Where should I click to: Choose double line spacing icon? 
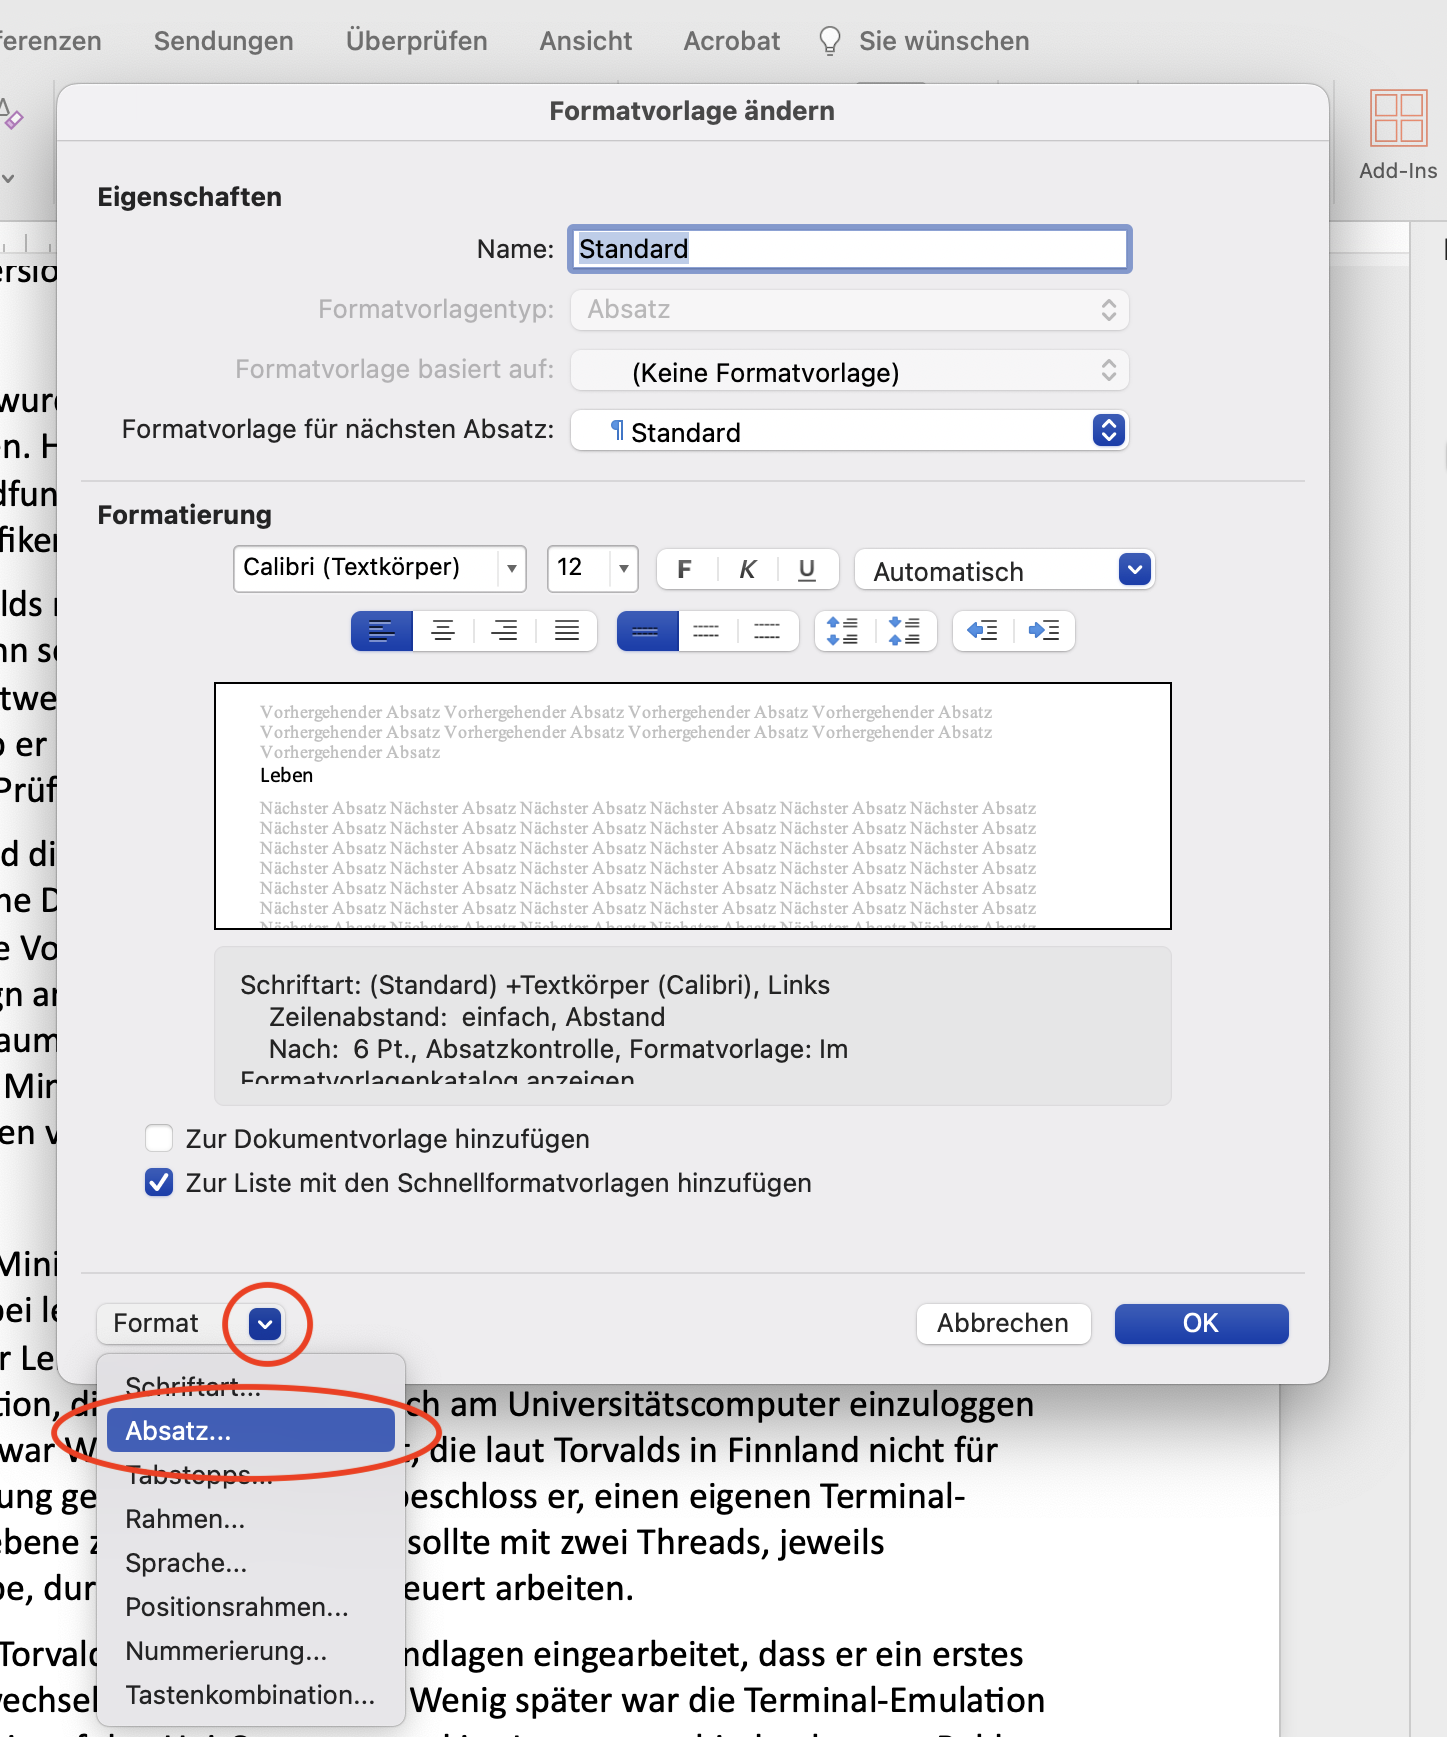pos(767,631)
